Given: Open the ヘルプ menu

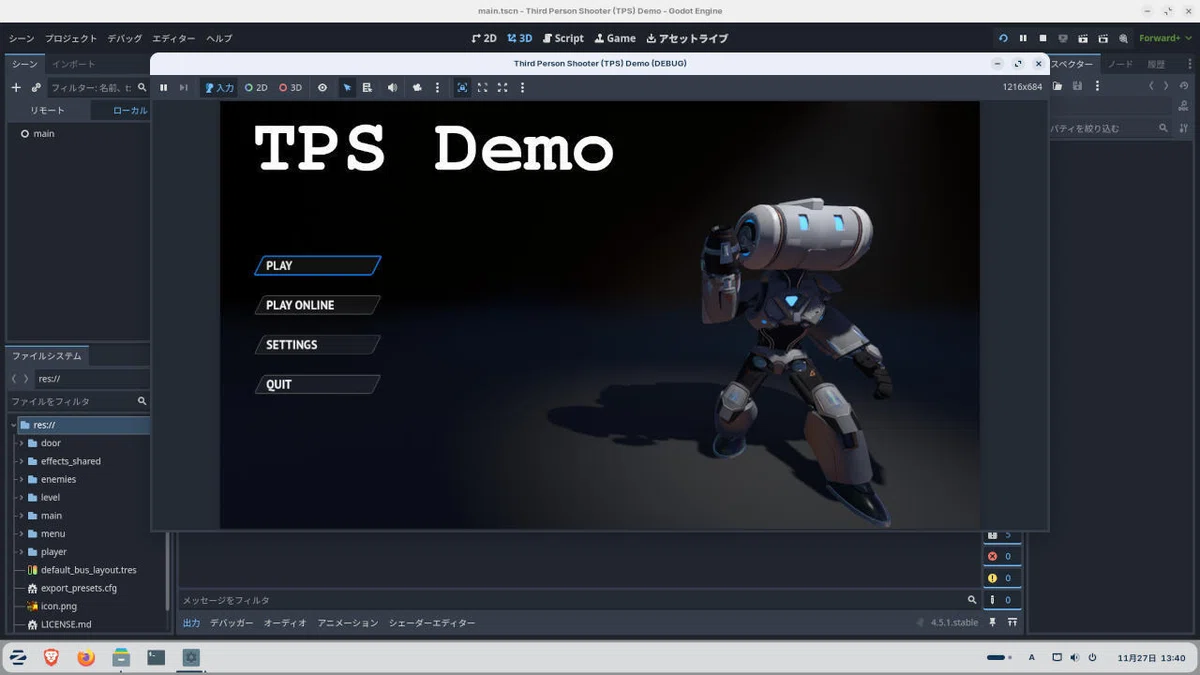Looking at the screenshot, I should point(219,38).
